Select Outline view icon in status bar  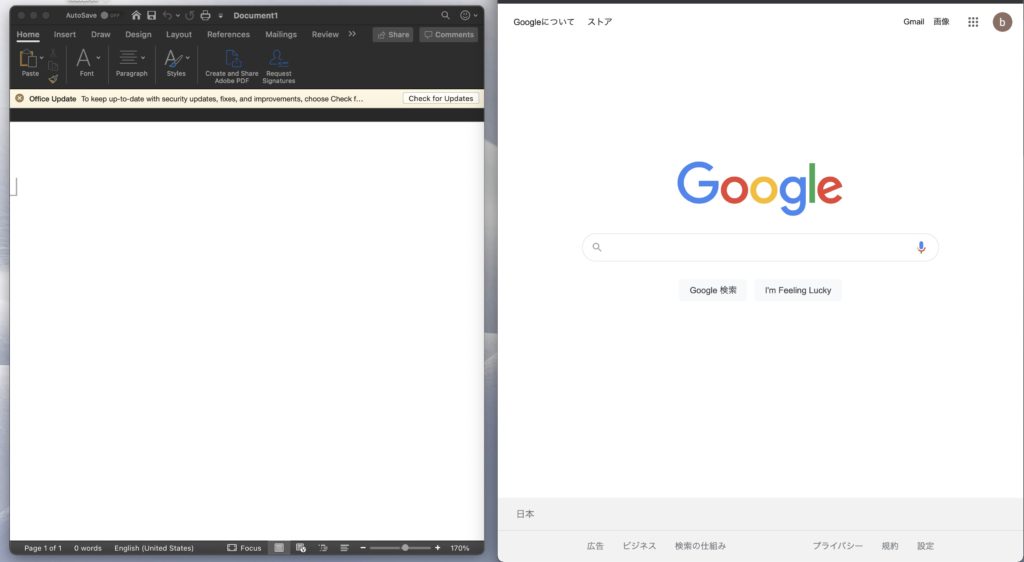tap(323, 548)
